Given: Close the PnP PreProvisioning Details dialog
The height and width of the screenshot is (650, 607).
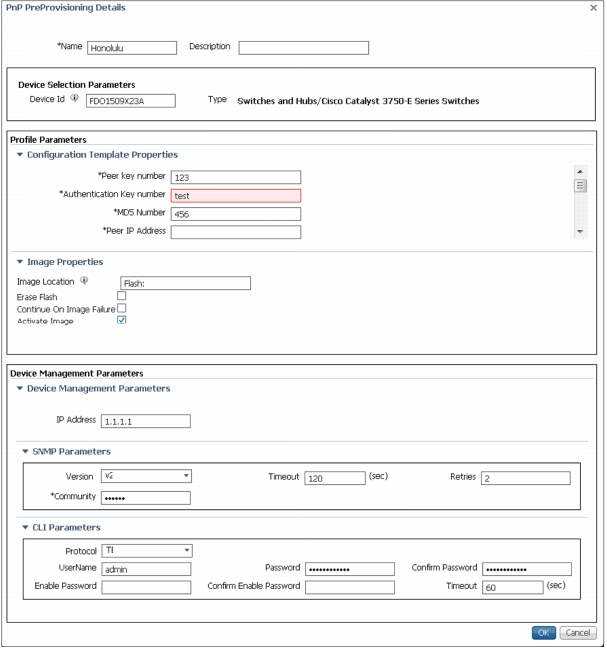Looking at the screenshot, I should tap(594, 8).
